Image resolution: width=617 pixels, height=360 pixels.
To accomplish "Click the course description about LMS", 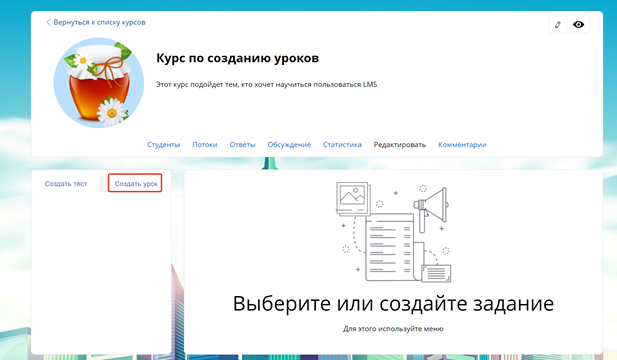I will tap(266, 85).
